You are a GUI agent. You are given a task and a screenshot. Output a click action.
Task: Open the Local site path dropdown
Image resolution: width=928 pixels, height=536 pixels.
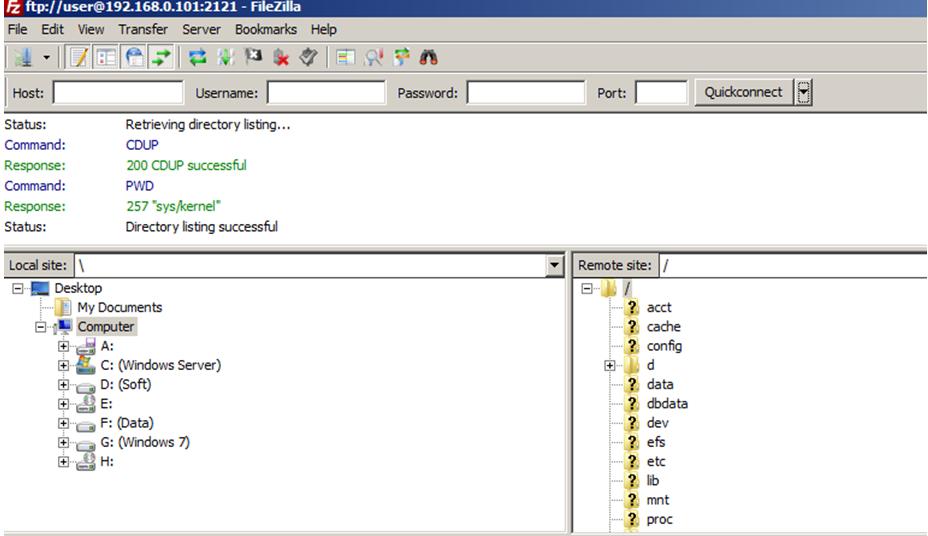click(554, 266)
